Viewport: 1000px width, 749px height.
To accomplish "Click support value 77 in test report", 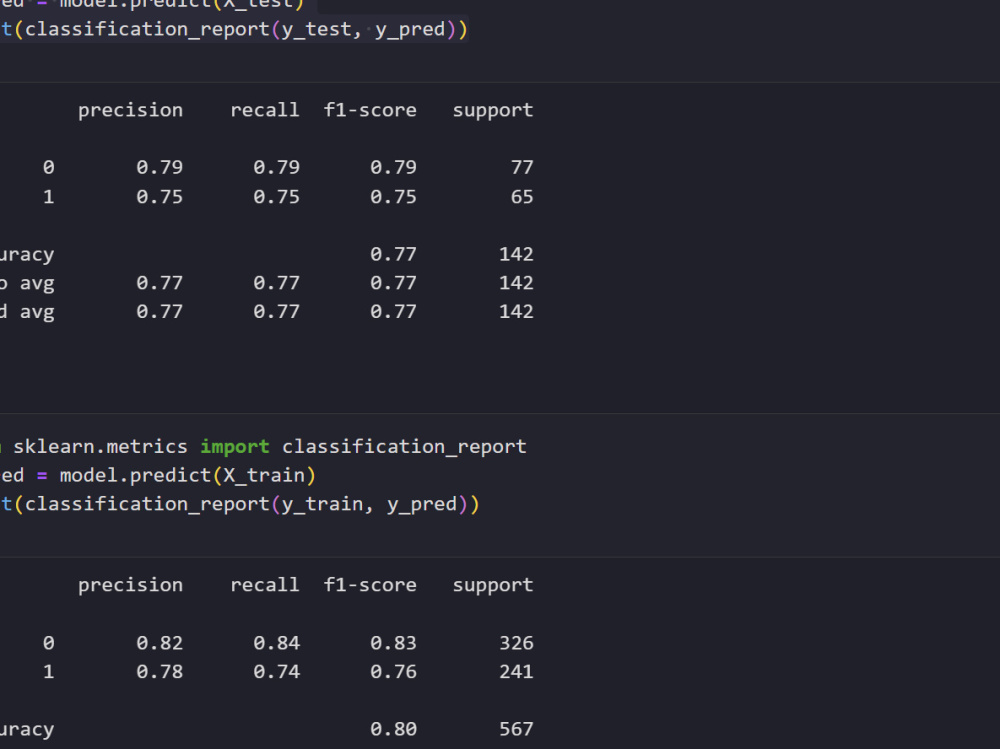I will [522, 167].
